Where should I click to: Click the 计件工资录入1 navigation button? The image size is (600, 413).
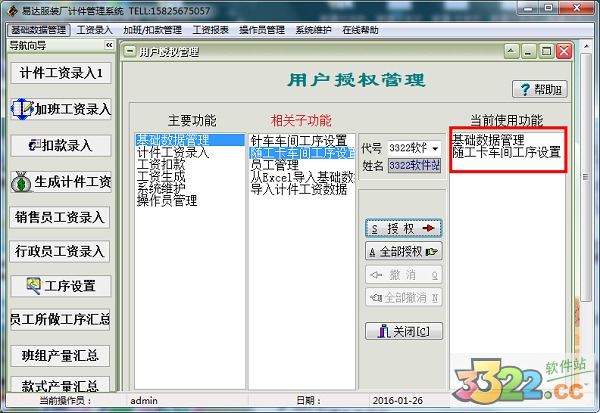[x=61, y=73]
